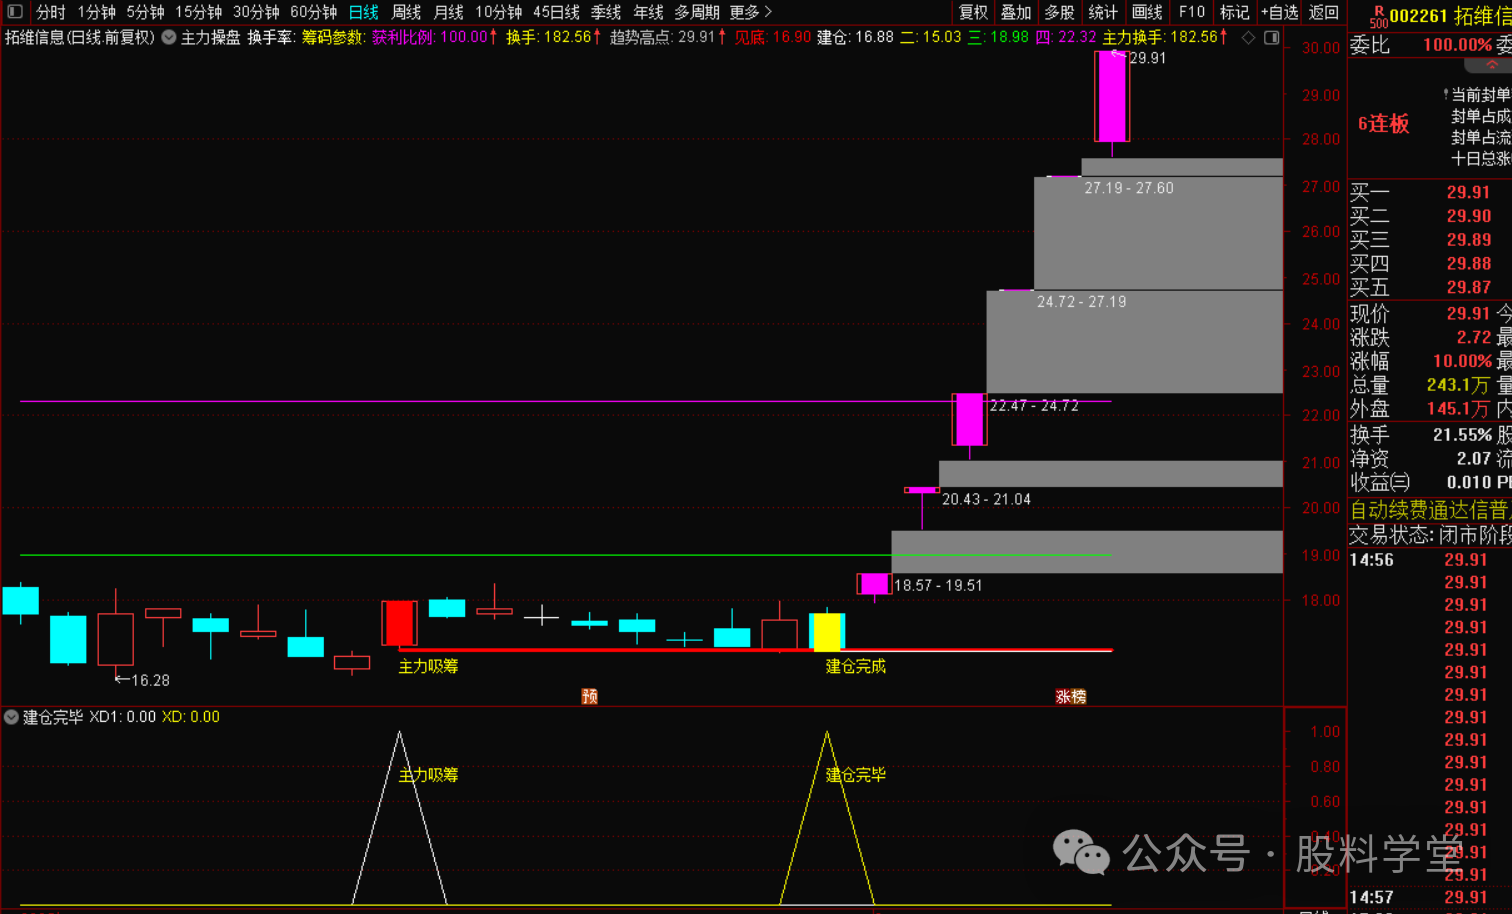Click the sidebar panel icon at top-left
Image resolution: width=1512 pixels, height=914 pixels.
coord(15,12)
